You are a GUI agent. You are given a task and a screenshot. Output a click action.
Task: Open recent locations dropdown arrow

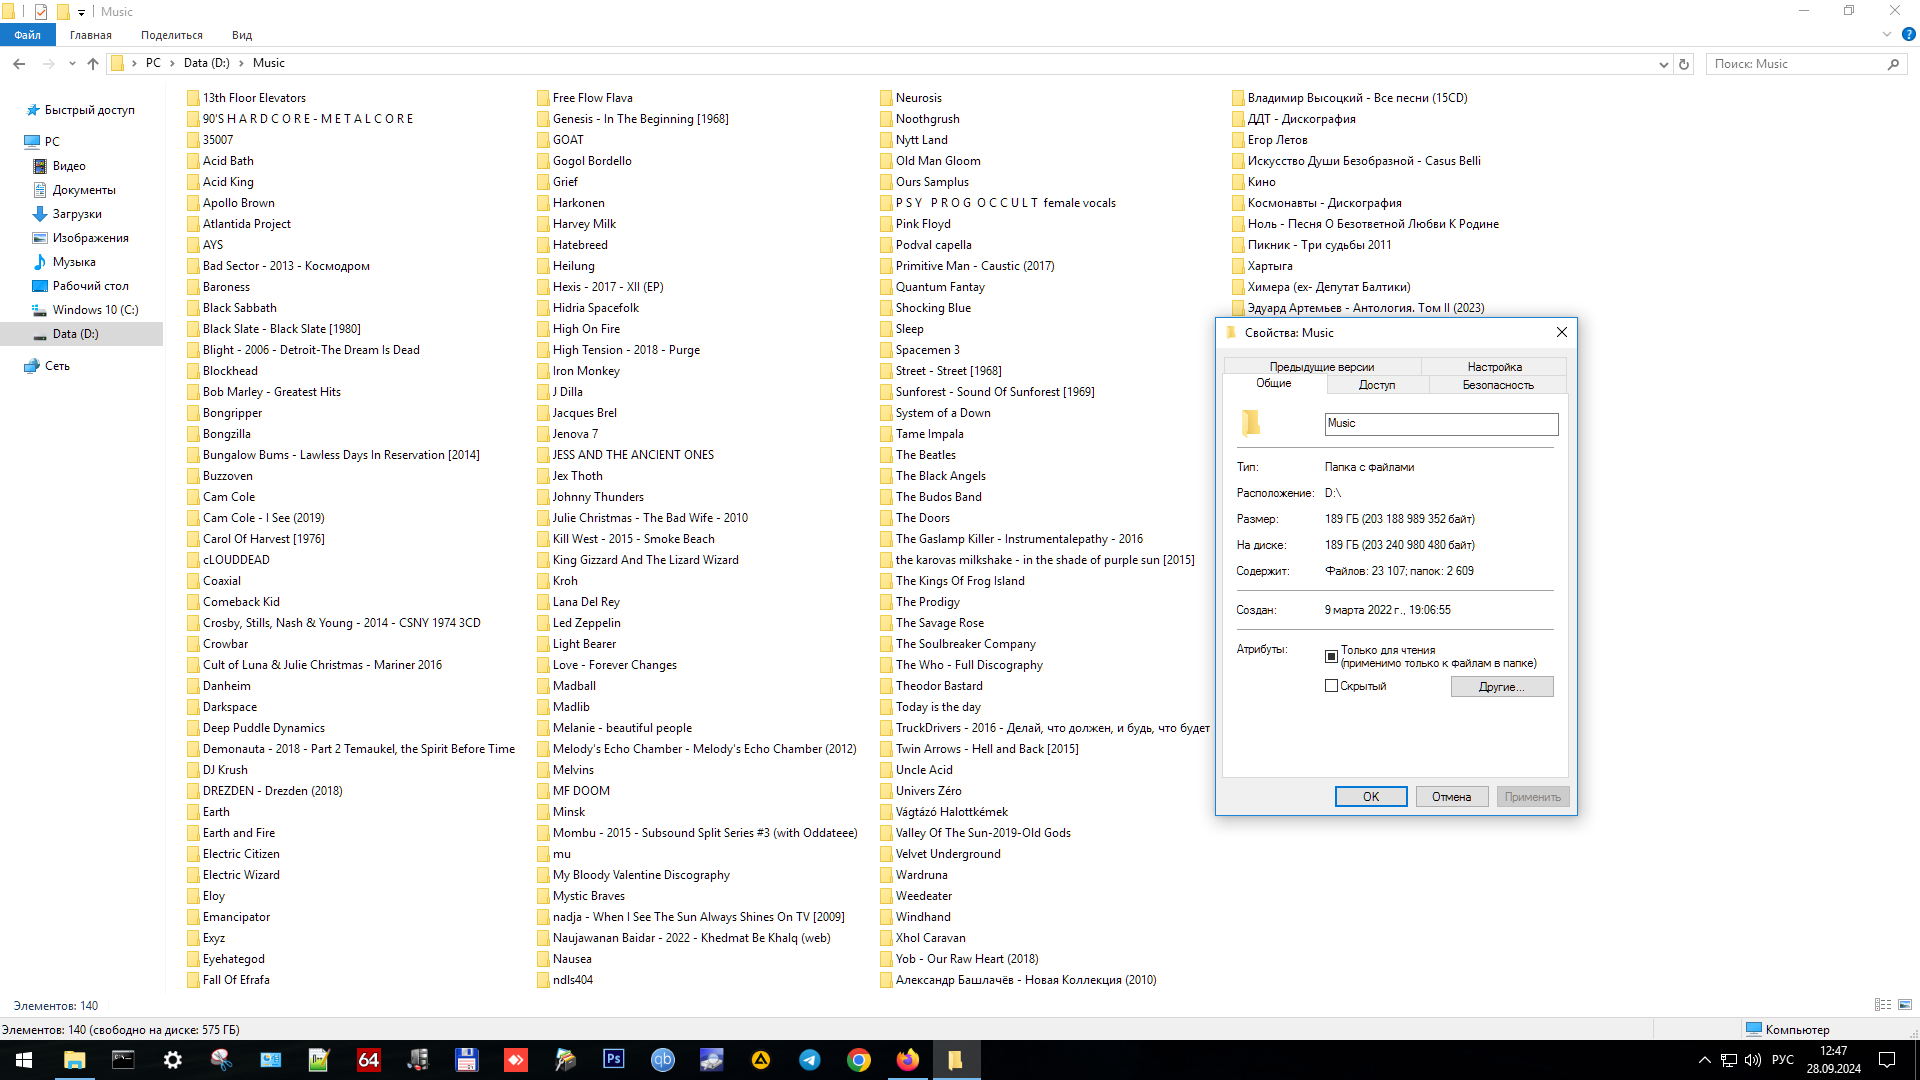pos(72,64)
